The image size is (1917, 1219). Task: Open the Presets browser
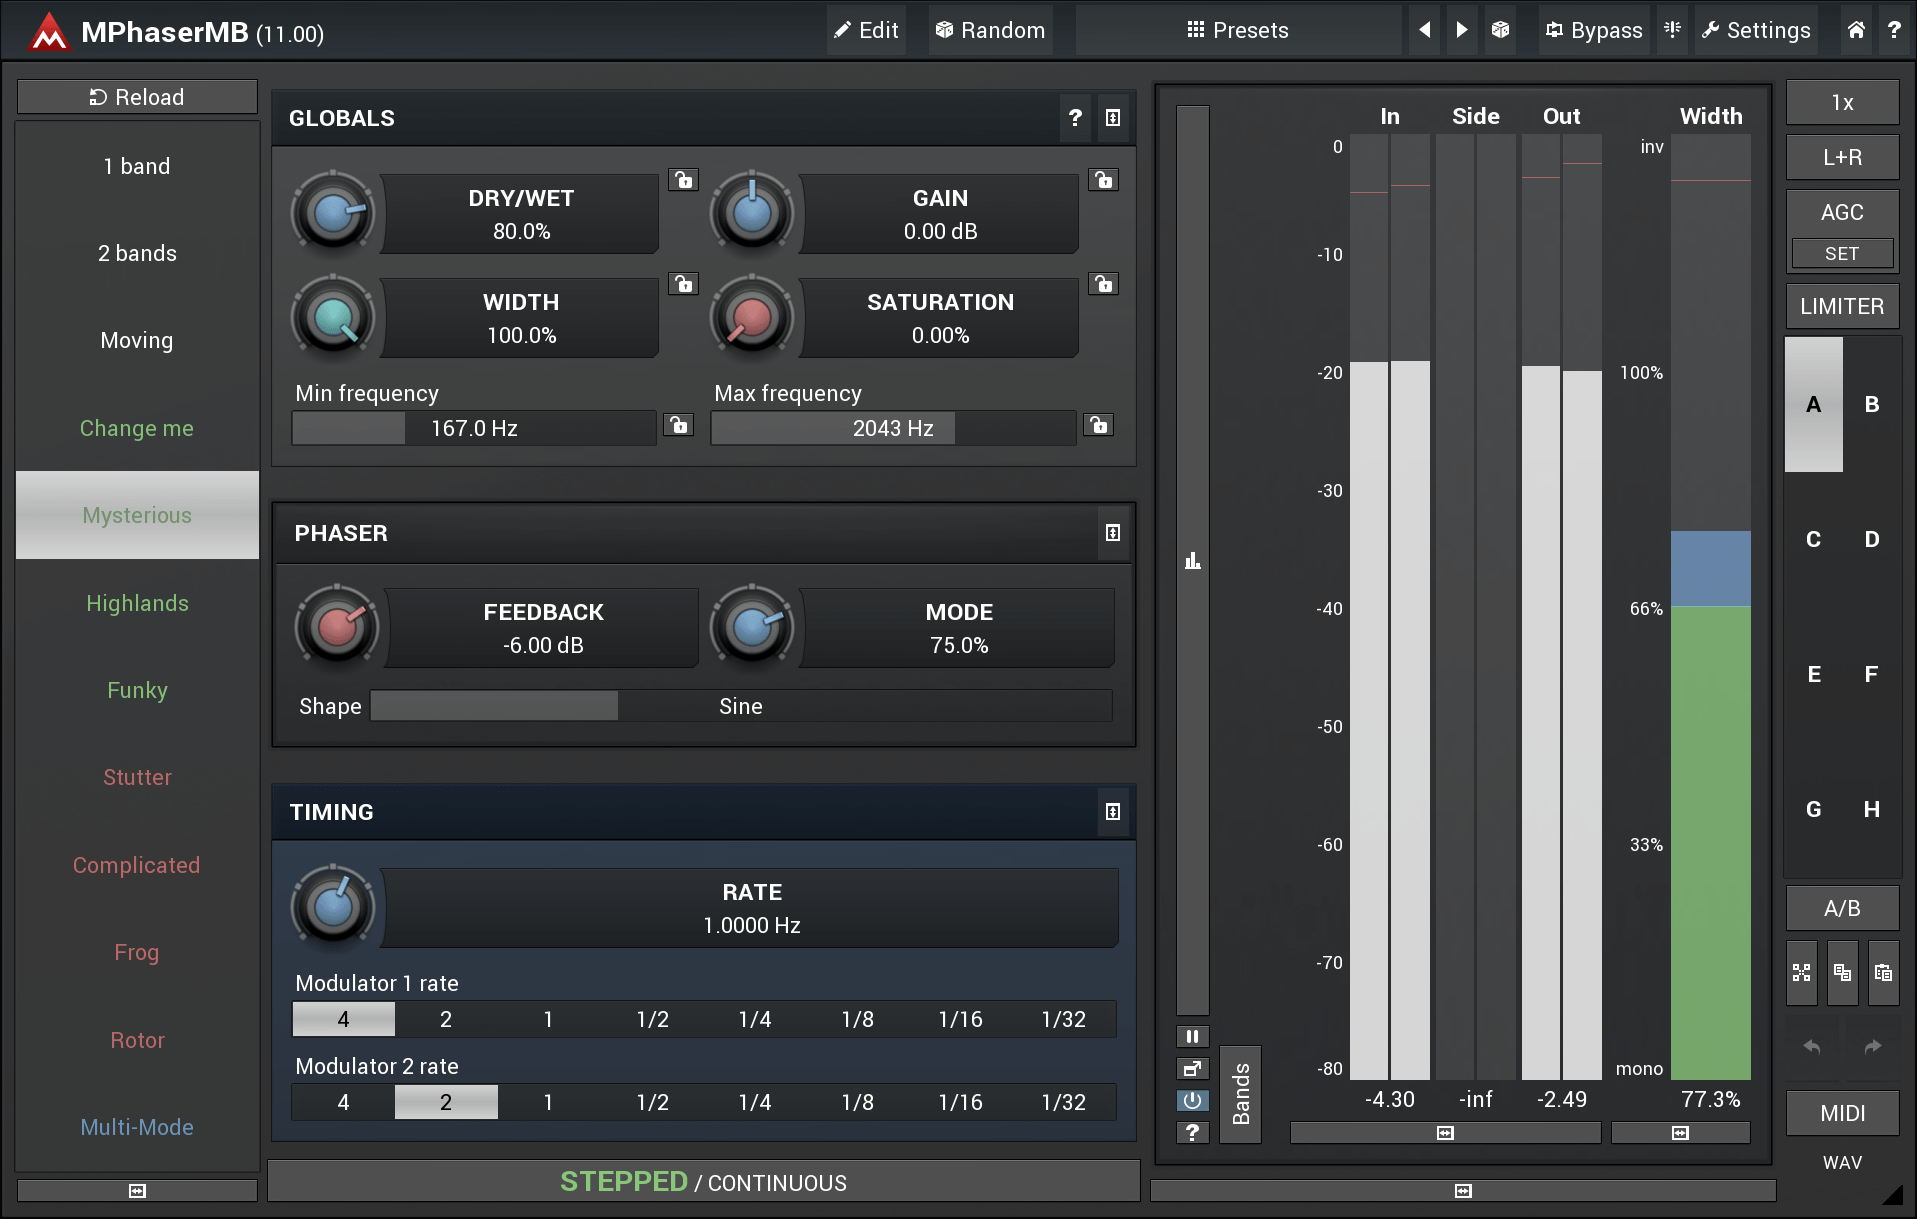click(1238, 30)
